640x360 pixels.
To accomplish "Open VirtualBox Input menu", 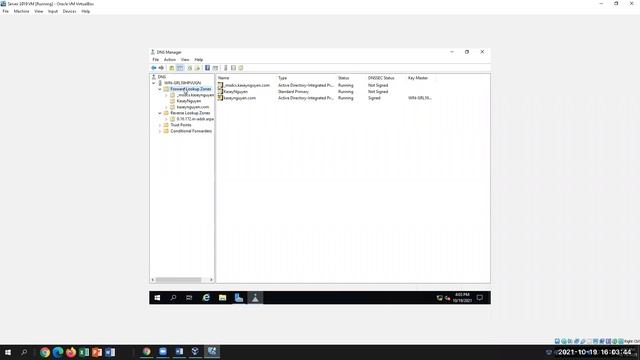I will click(53, 11).
